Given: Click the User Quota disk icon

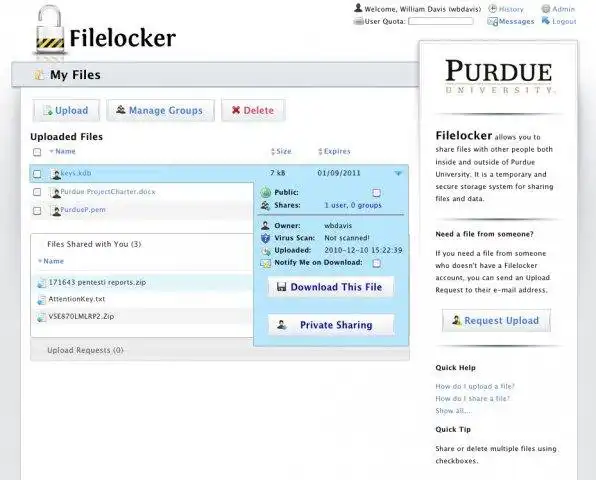Looking at the screenshot, I should pyautogui.click(x=358, y=21).
